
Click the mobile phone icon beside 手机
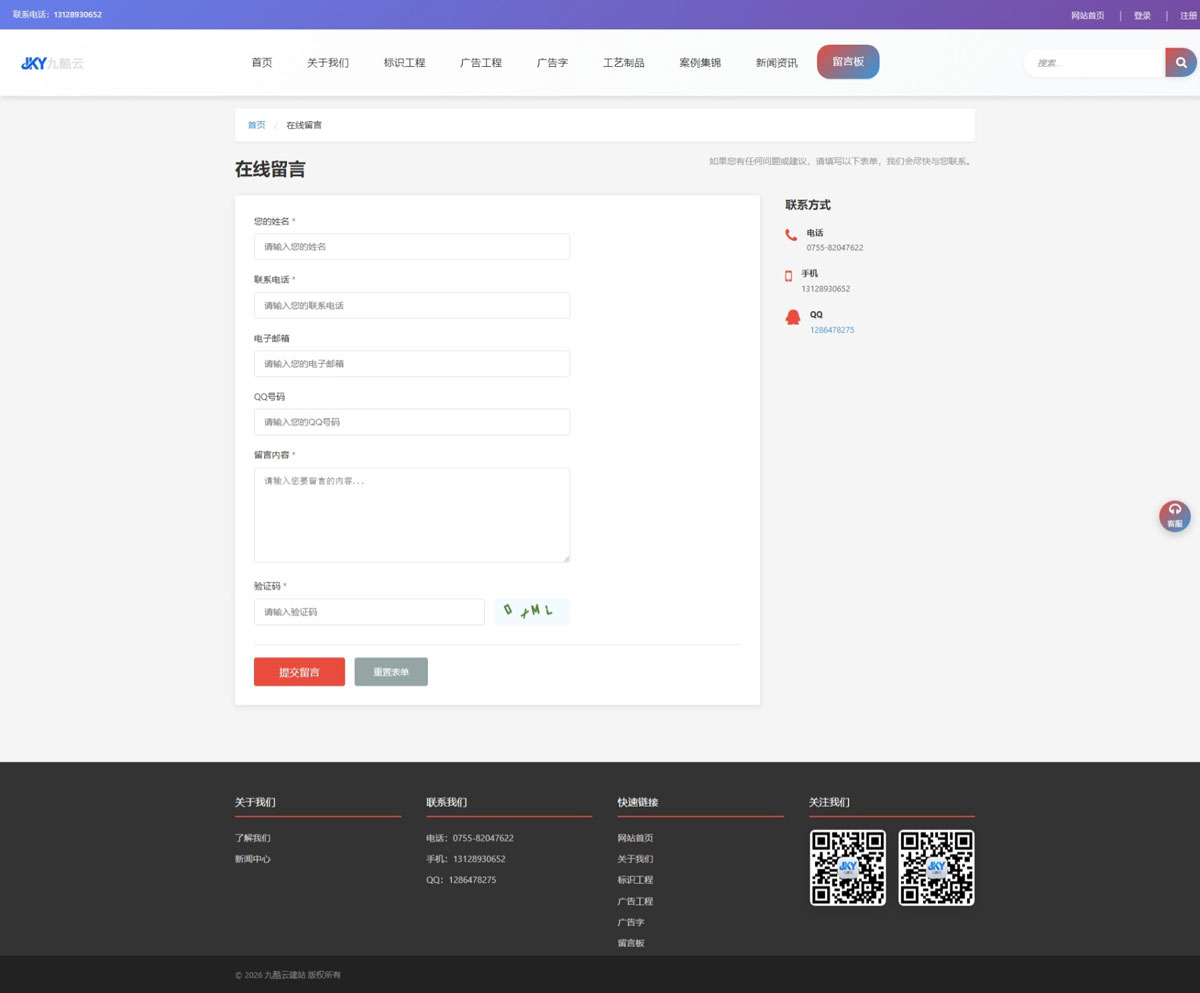coord(790,276)
